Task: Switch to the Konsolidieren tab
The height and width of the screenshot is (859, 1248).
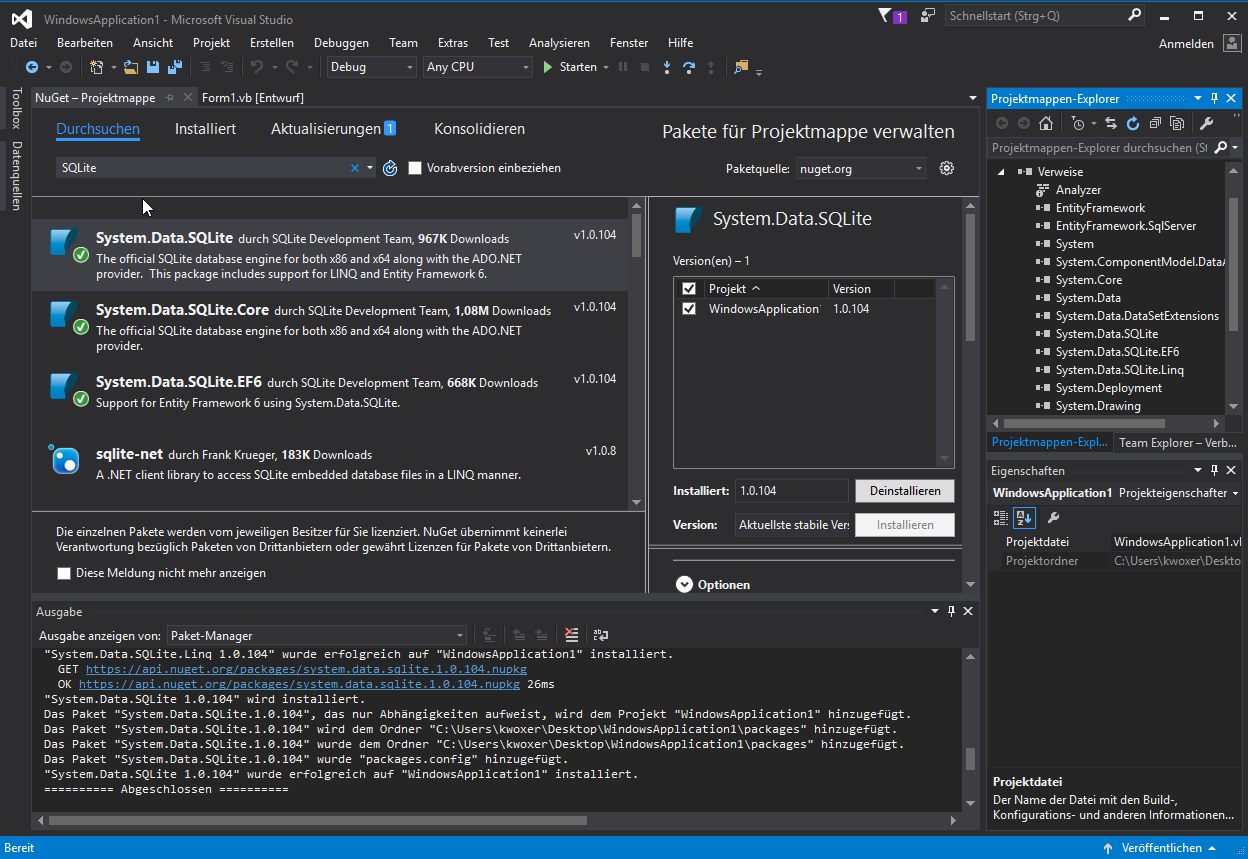Action: [479, 129]
